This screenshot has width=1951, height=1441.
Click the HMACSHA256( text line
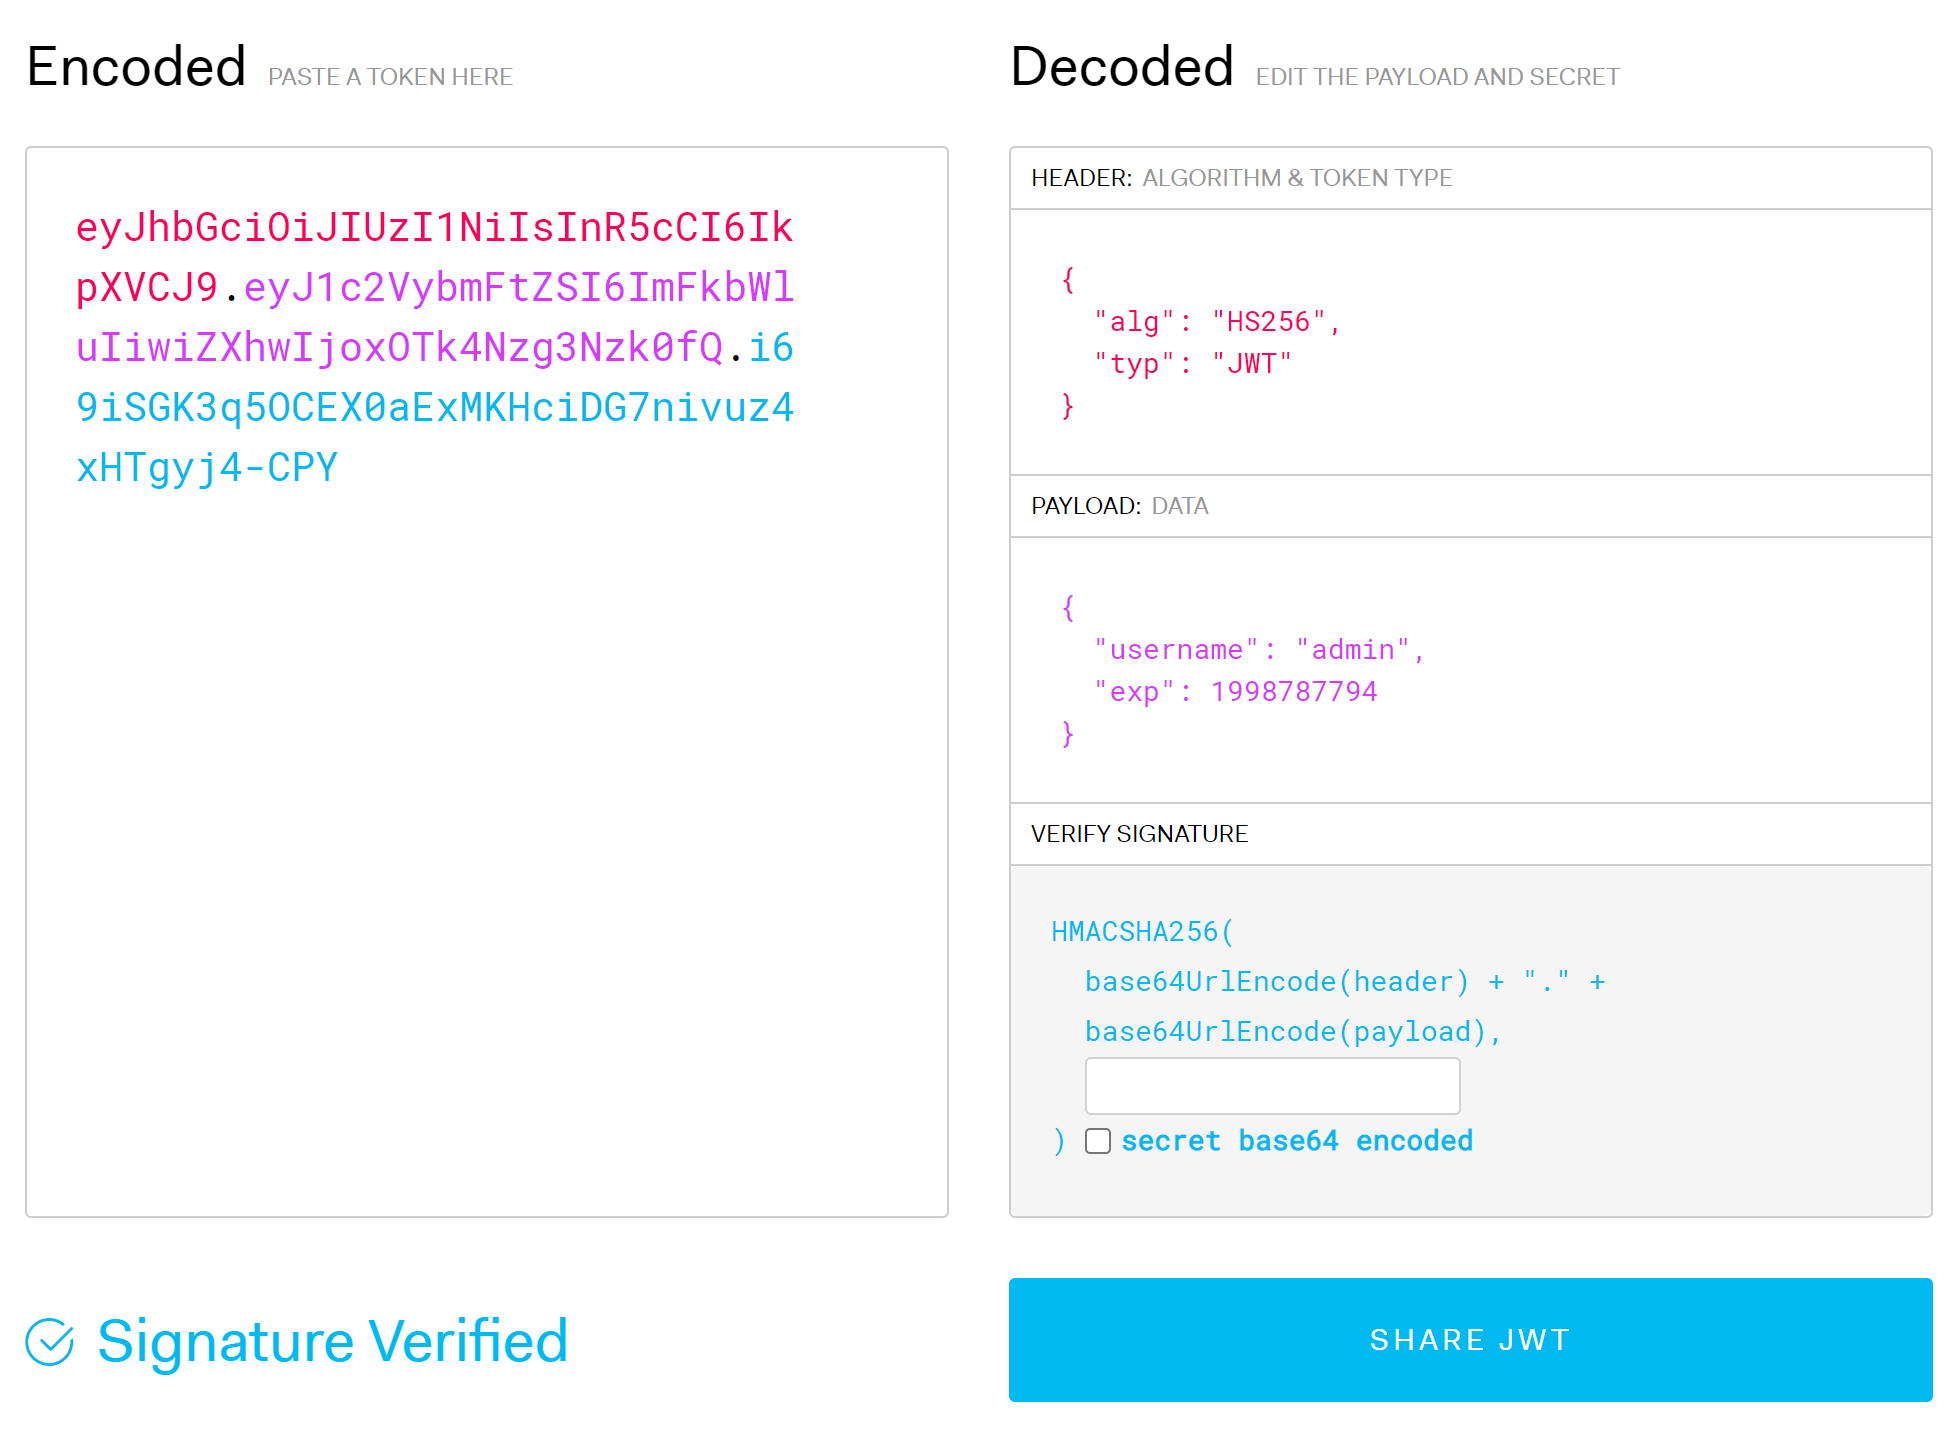1142,932
